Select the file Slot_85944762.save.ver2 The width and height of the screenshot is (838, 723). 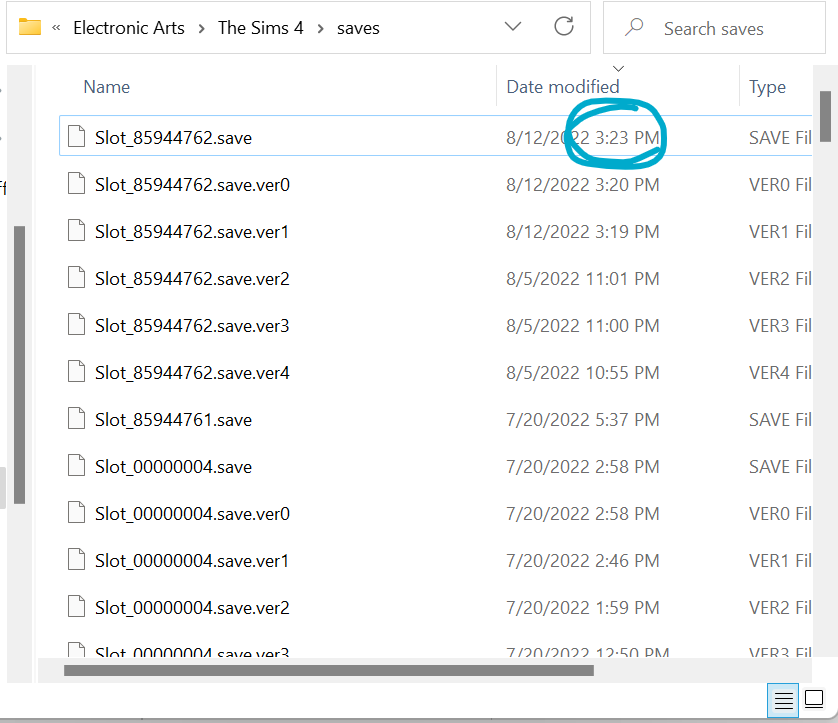point(192,279)
